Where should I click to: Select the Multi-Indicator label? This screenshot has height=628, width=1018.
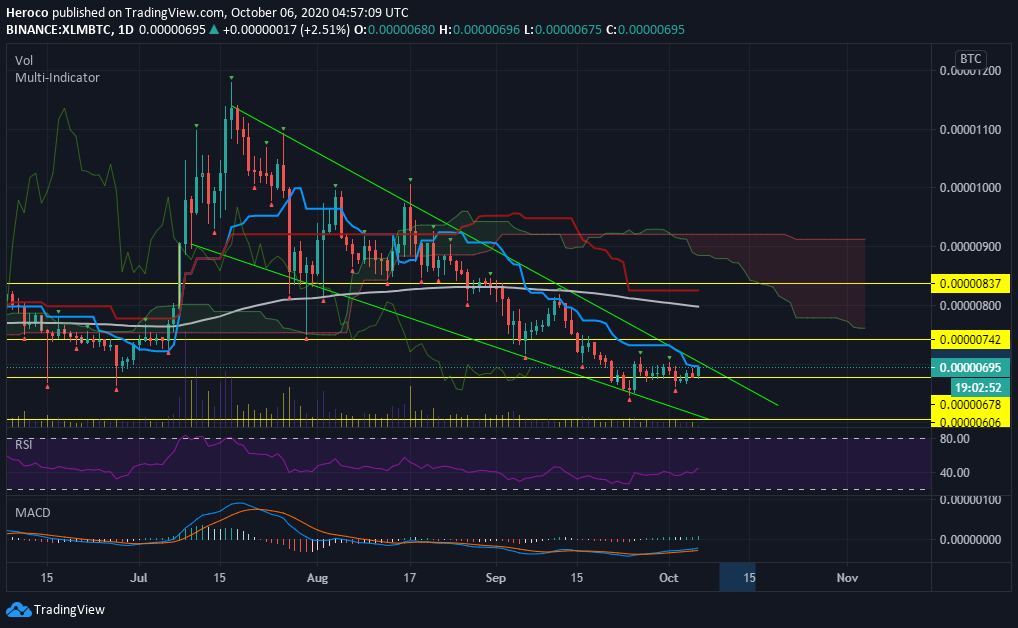point(57,77)
